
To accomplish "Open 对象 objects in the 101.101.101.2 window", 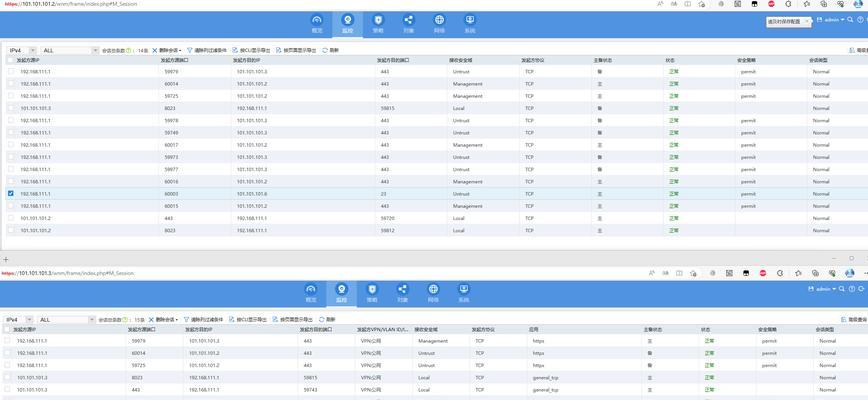I will point(409,24).
